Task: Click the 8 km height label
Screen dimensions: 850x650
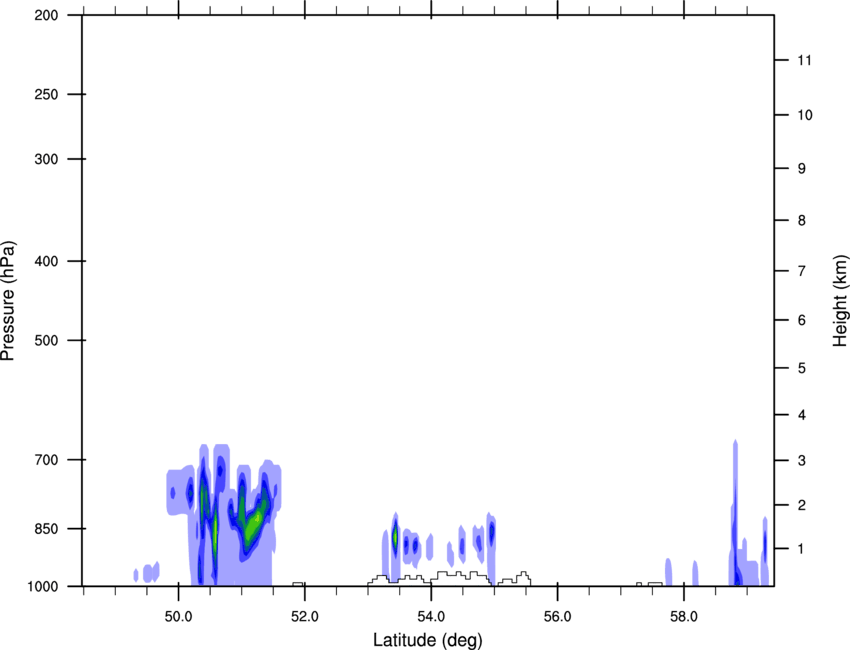Action: (802, 220)
